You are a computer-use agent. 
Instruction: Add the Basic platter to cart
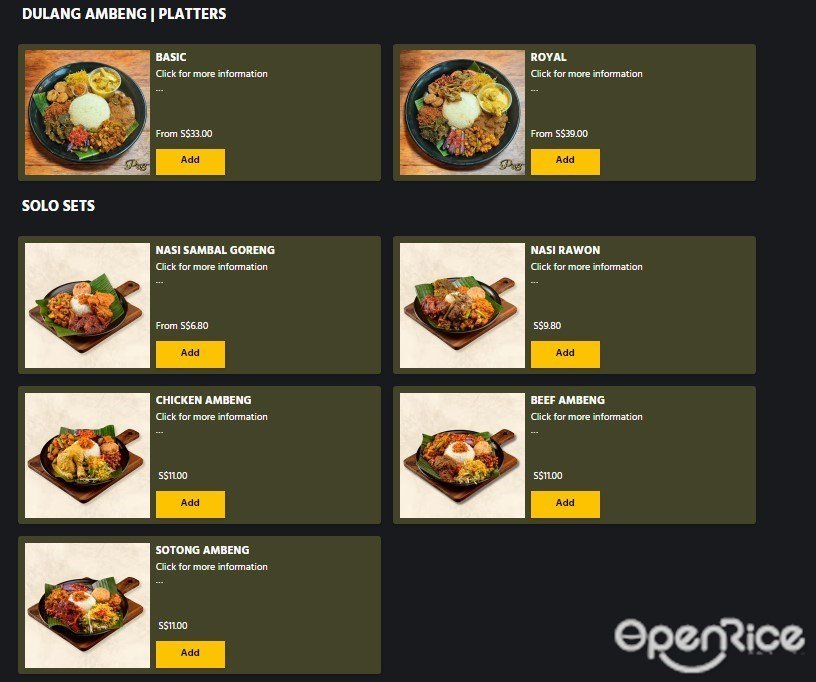[x=190, y=162]
